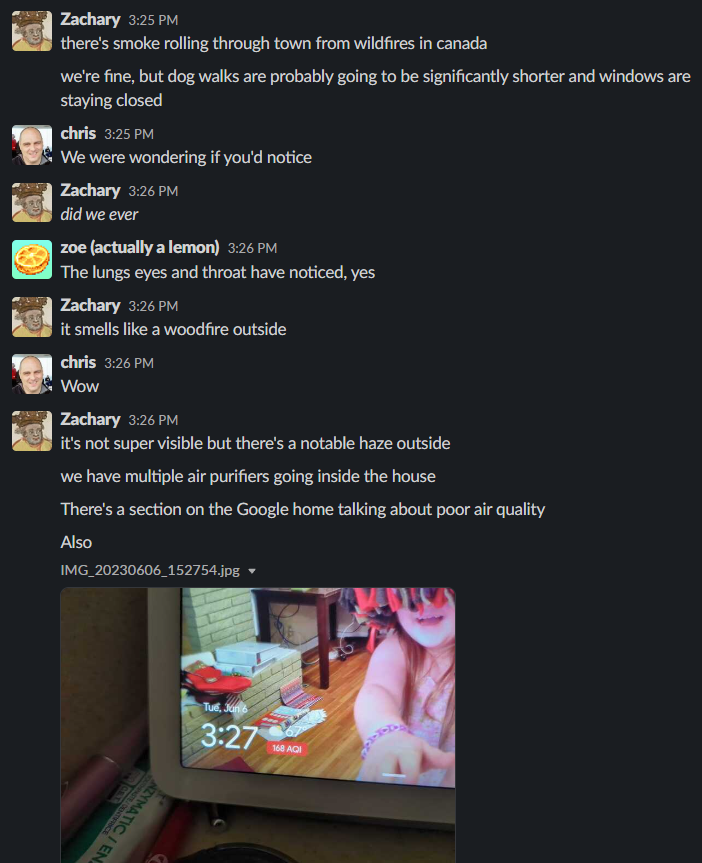Select the message "it smells like a woodfire outside"
The height and width of the screenshot is (863, 702).
[x=173, y=329]
